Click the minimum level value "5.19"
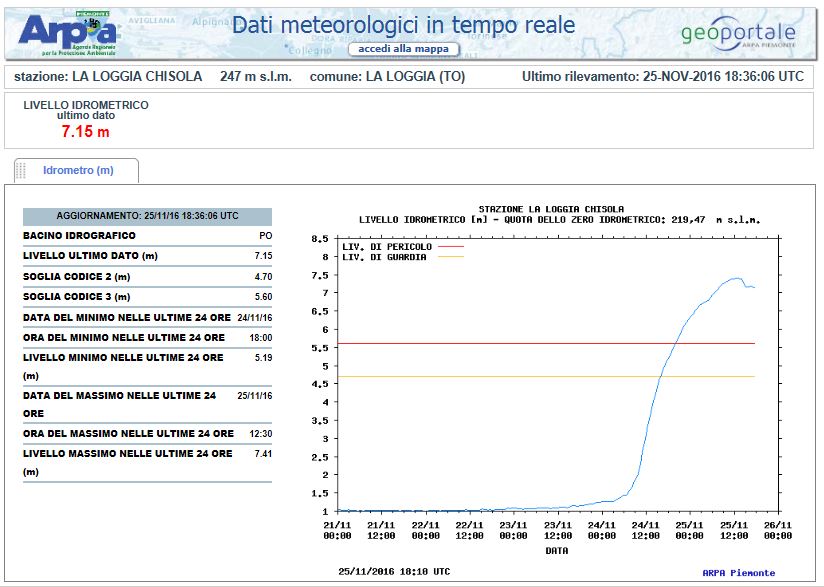The width and height of the screenshot is (824, 587). coord(263,357)
